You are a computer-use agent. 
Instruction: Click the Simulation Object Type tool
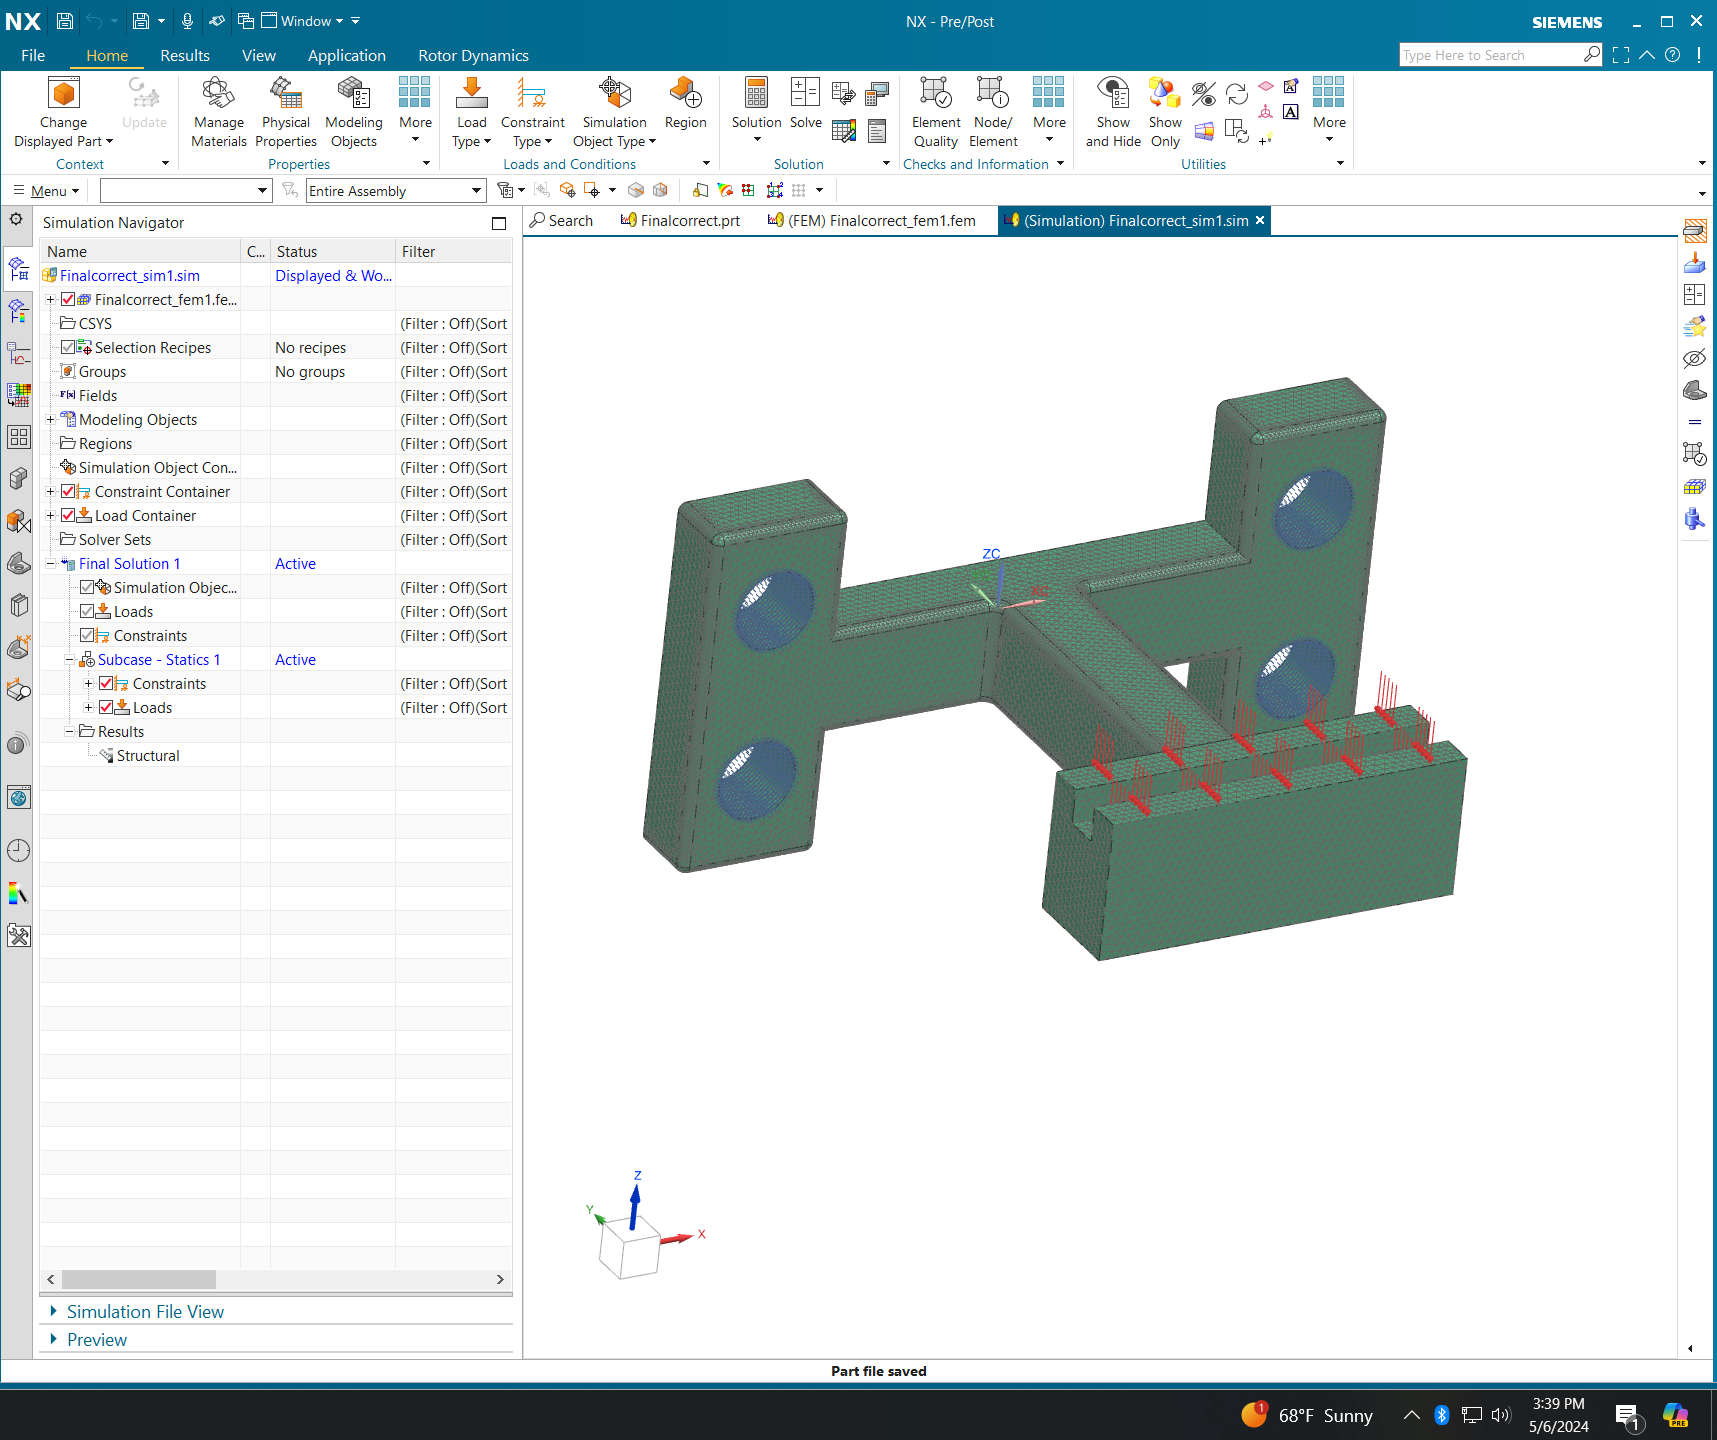[x=613, y=110]
